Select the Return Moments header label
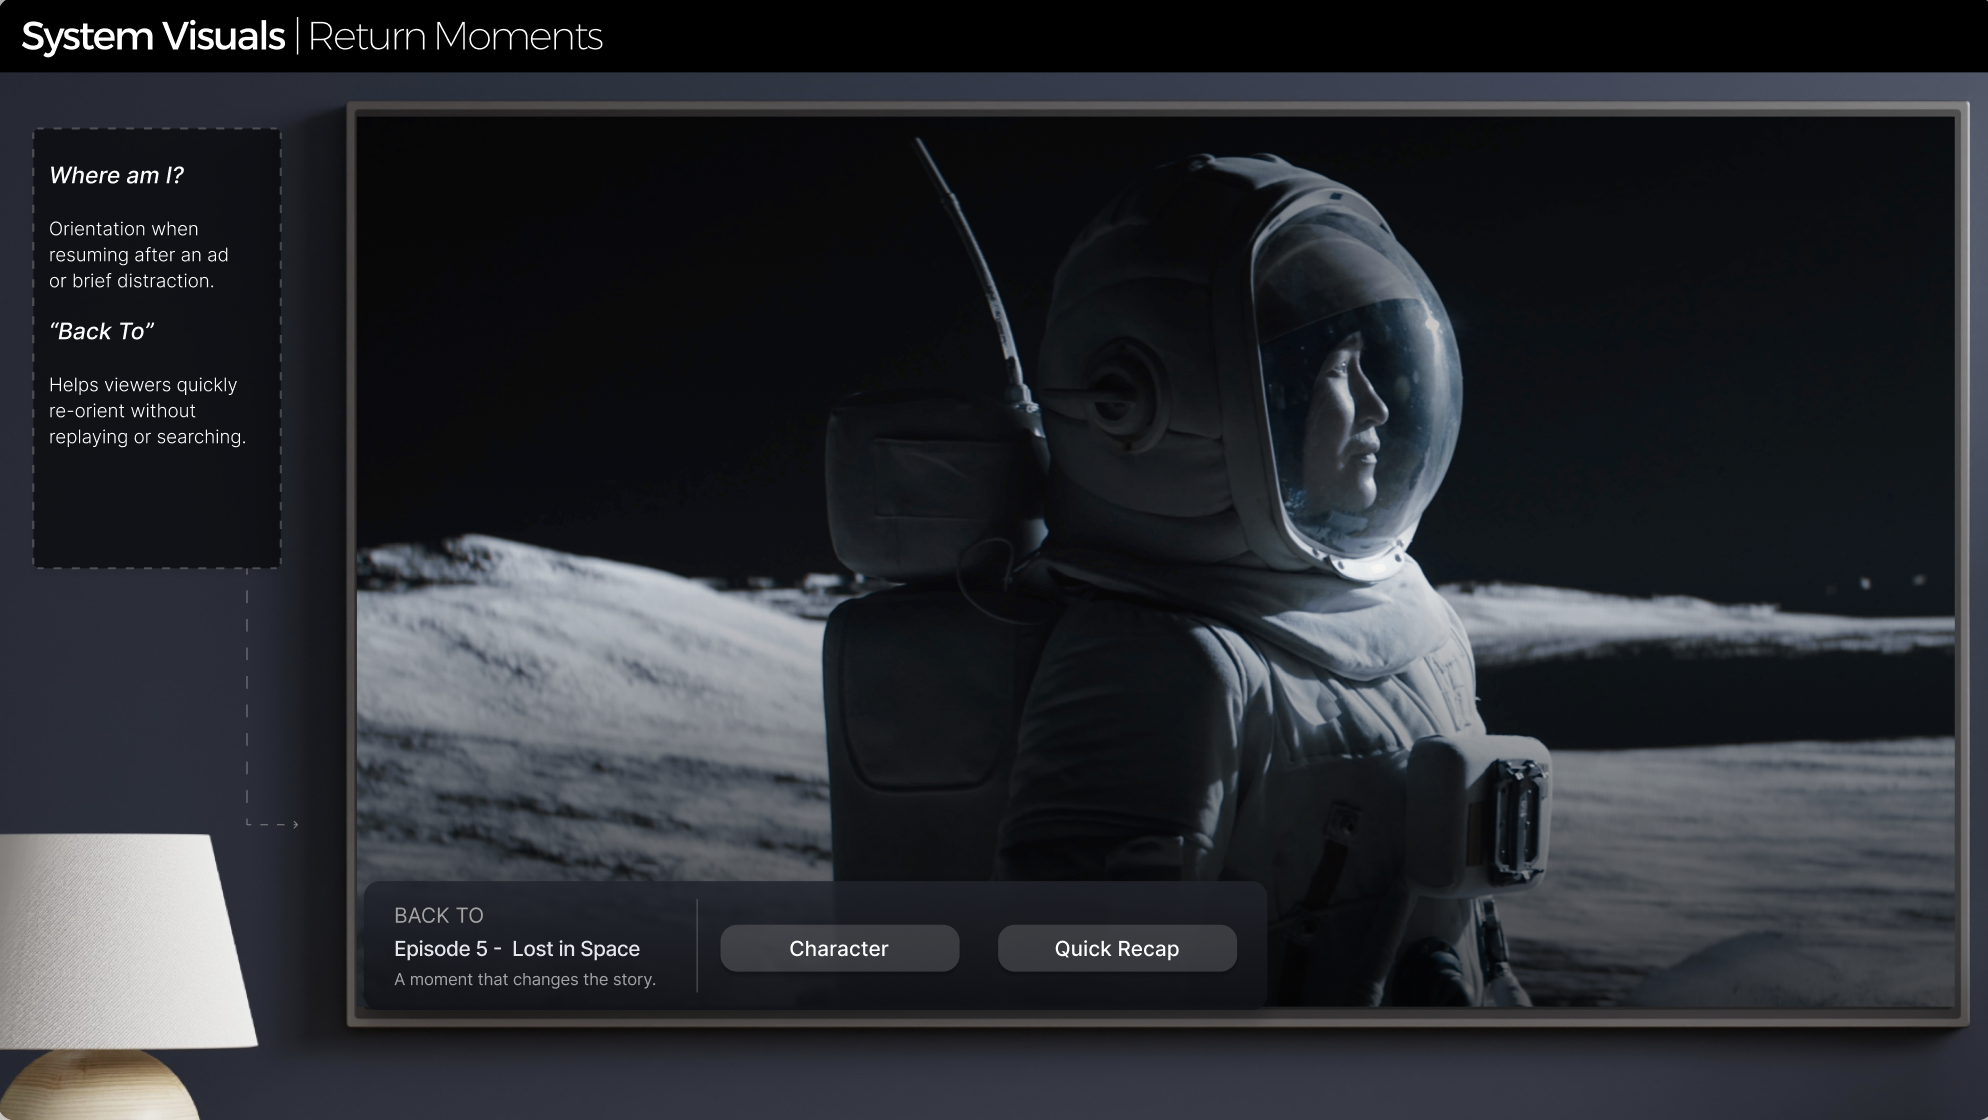This screenshot has height=1120, width=1988. (x=456, y=38)
